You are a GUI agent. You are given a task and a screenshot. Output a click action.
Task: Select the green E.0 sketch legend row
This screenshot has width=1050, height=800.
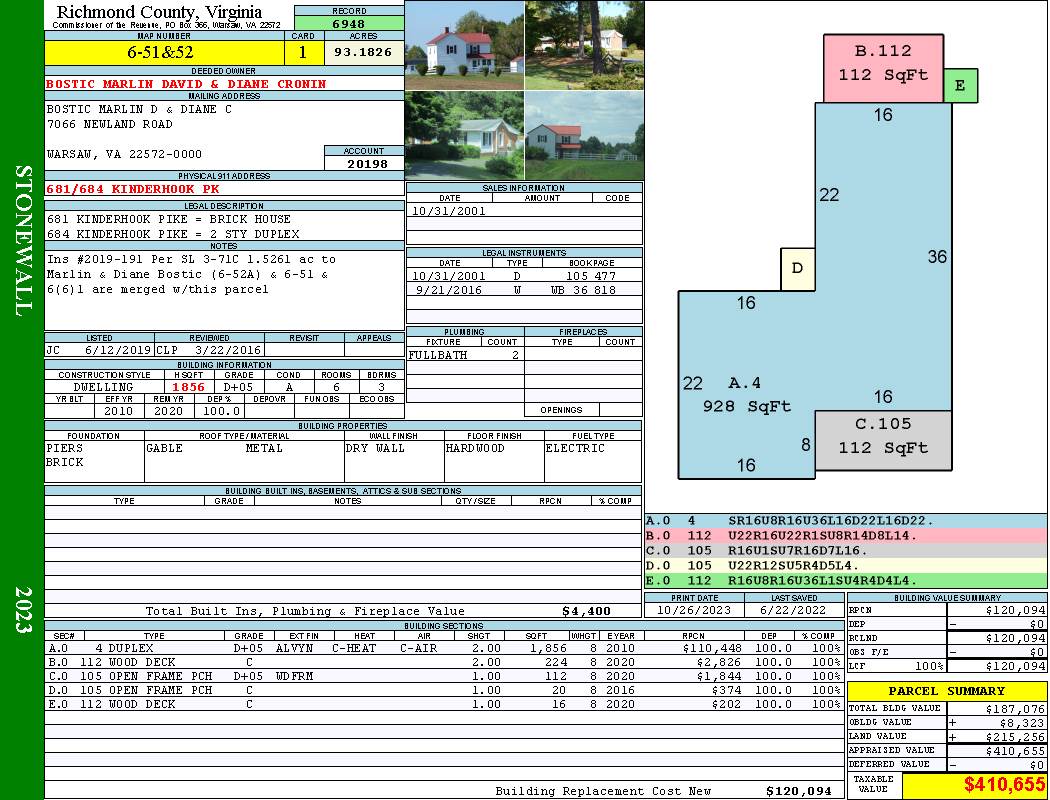click(845, 580)
